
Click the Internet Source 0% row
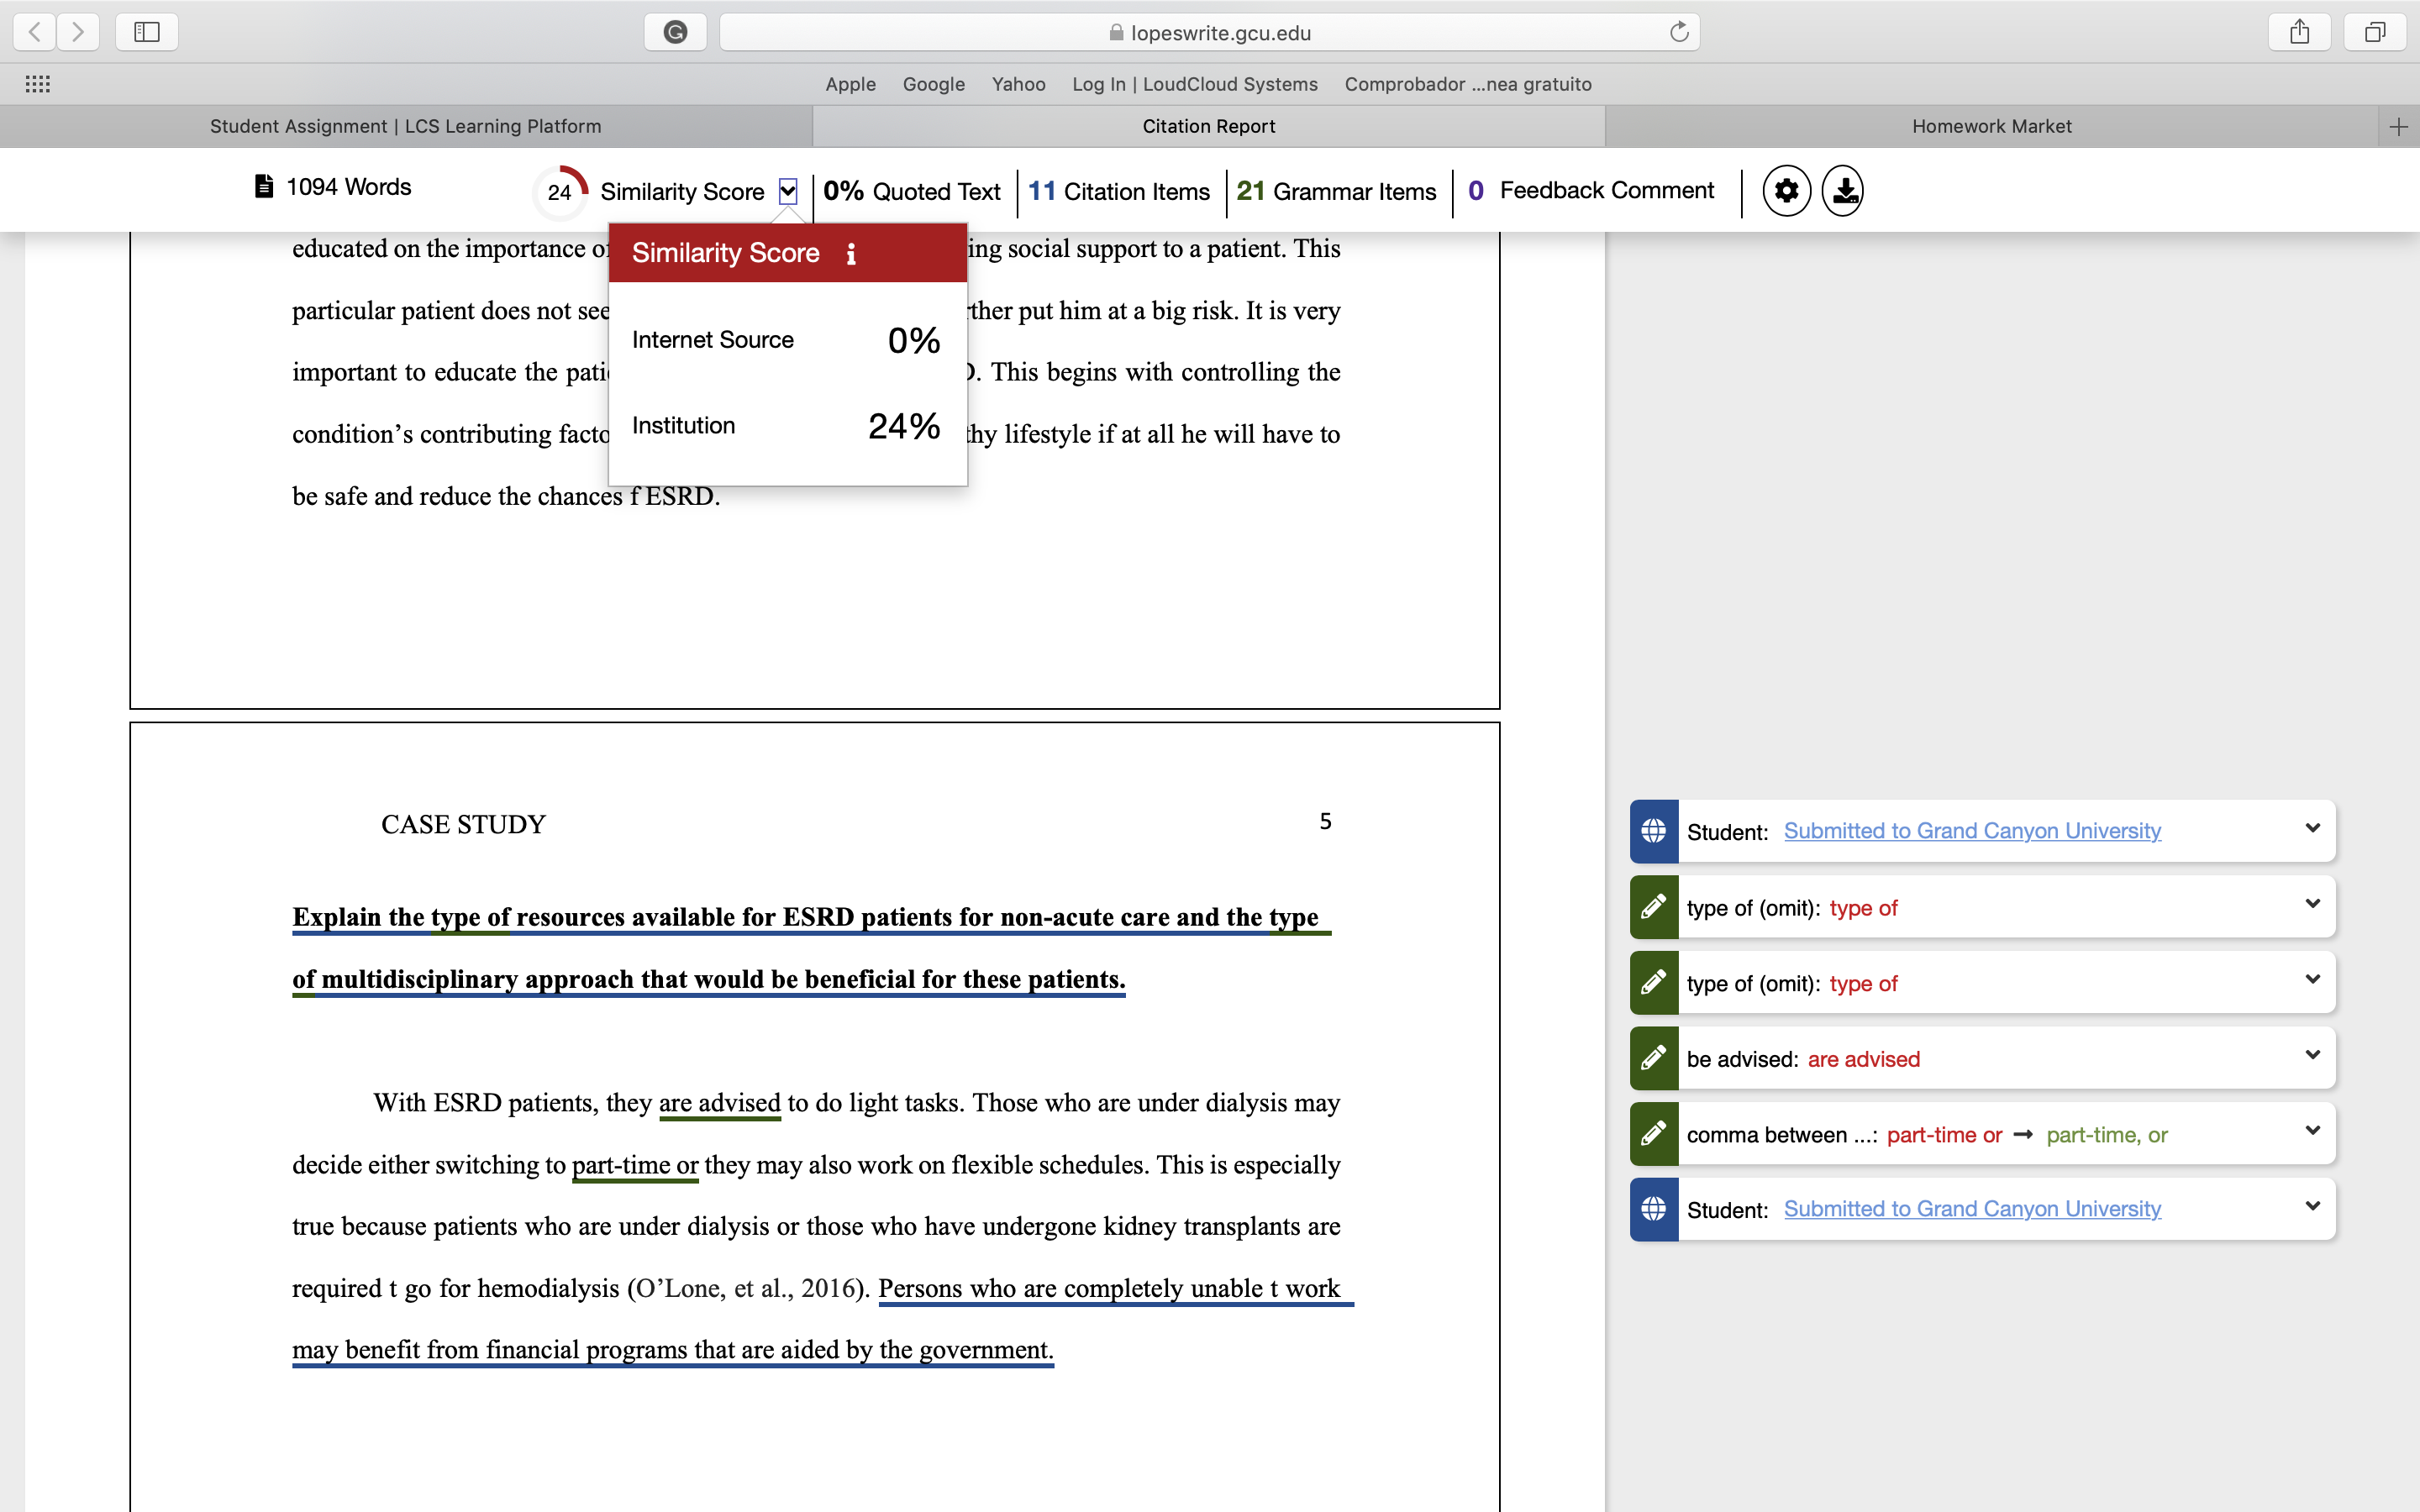(787, 340)
